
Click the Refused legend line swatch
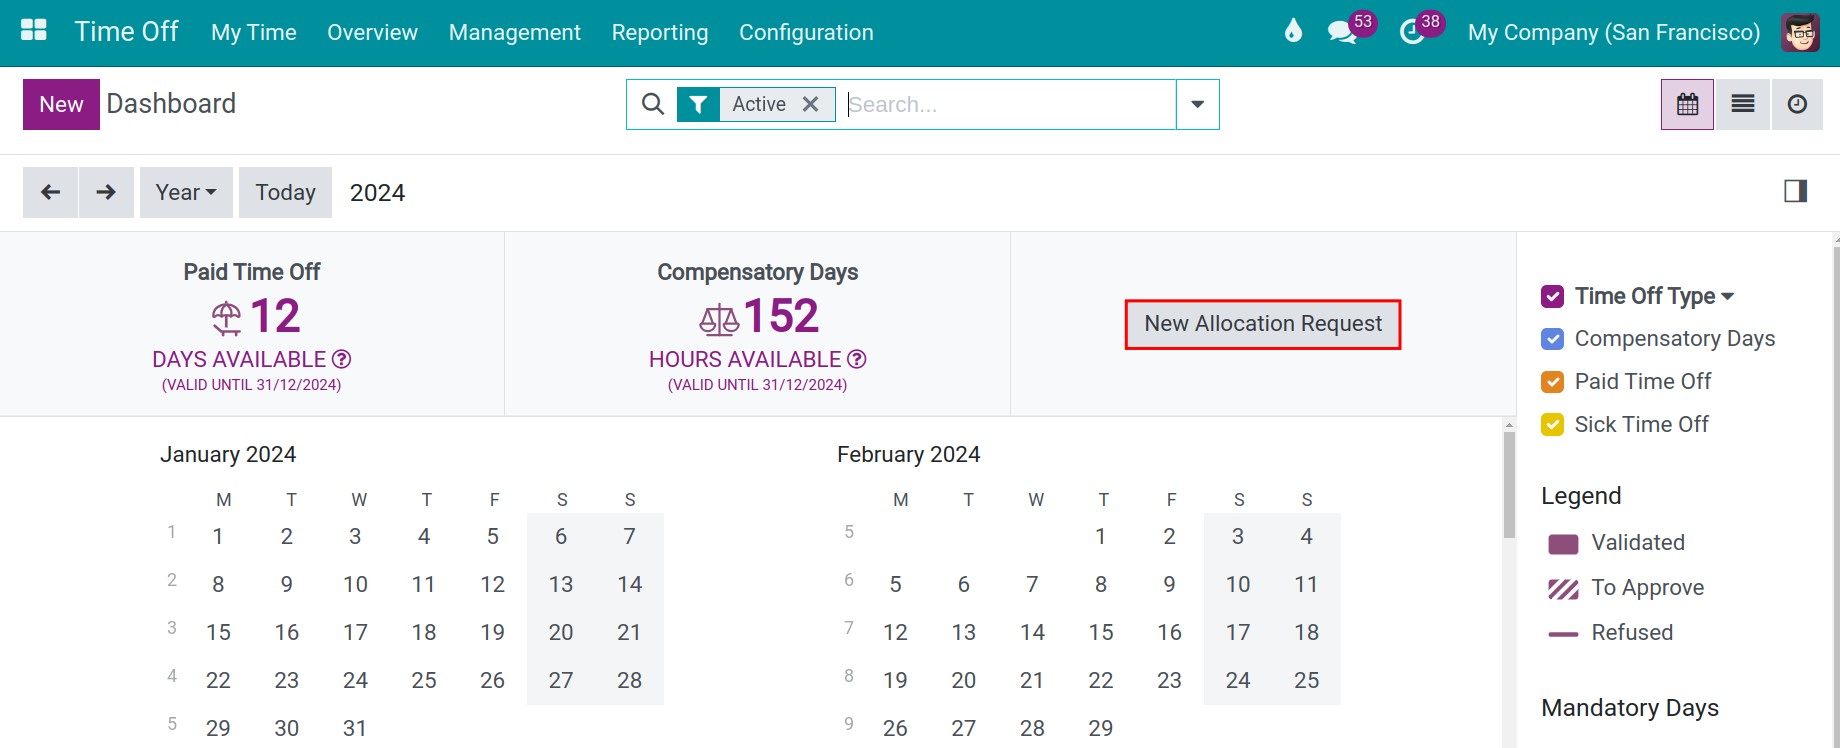tap(1563, 634)
